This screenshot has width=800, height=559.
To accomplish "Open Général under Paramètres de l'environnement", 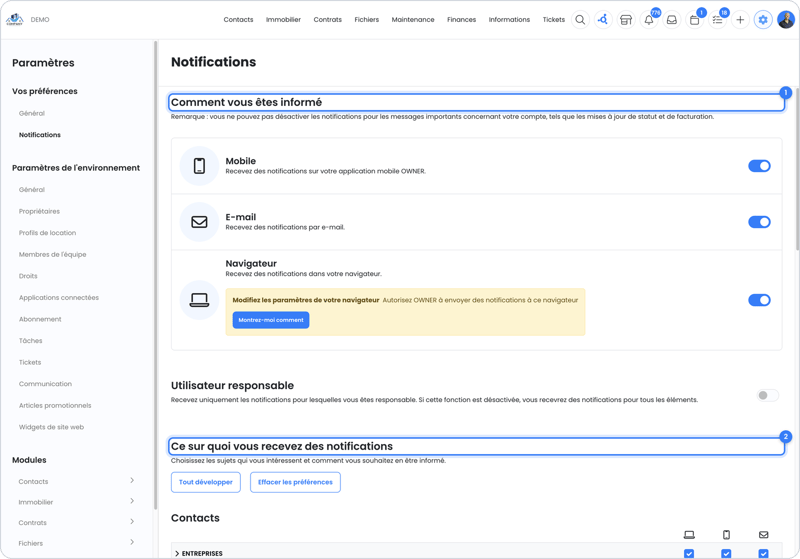I will [x=32, y=190].
